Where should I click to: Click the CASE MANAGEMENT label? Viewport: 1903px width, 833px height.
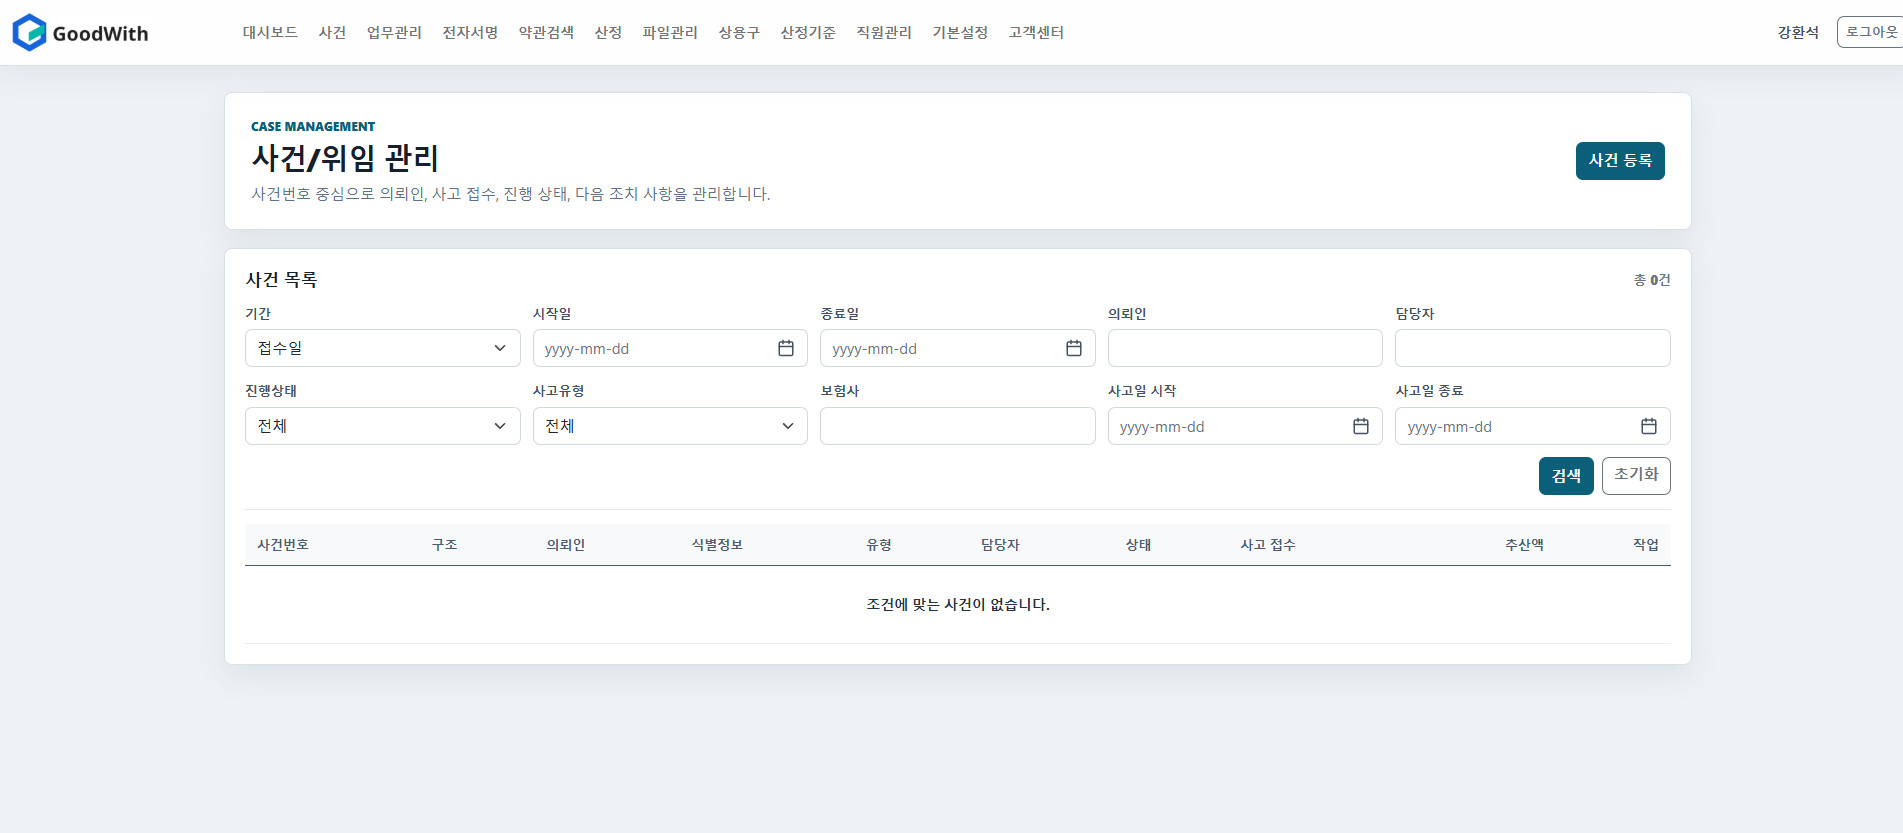(x=313, y=126)
